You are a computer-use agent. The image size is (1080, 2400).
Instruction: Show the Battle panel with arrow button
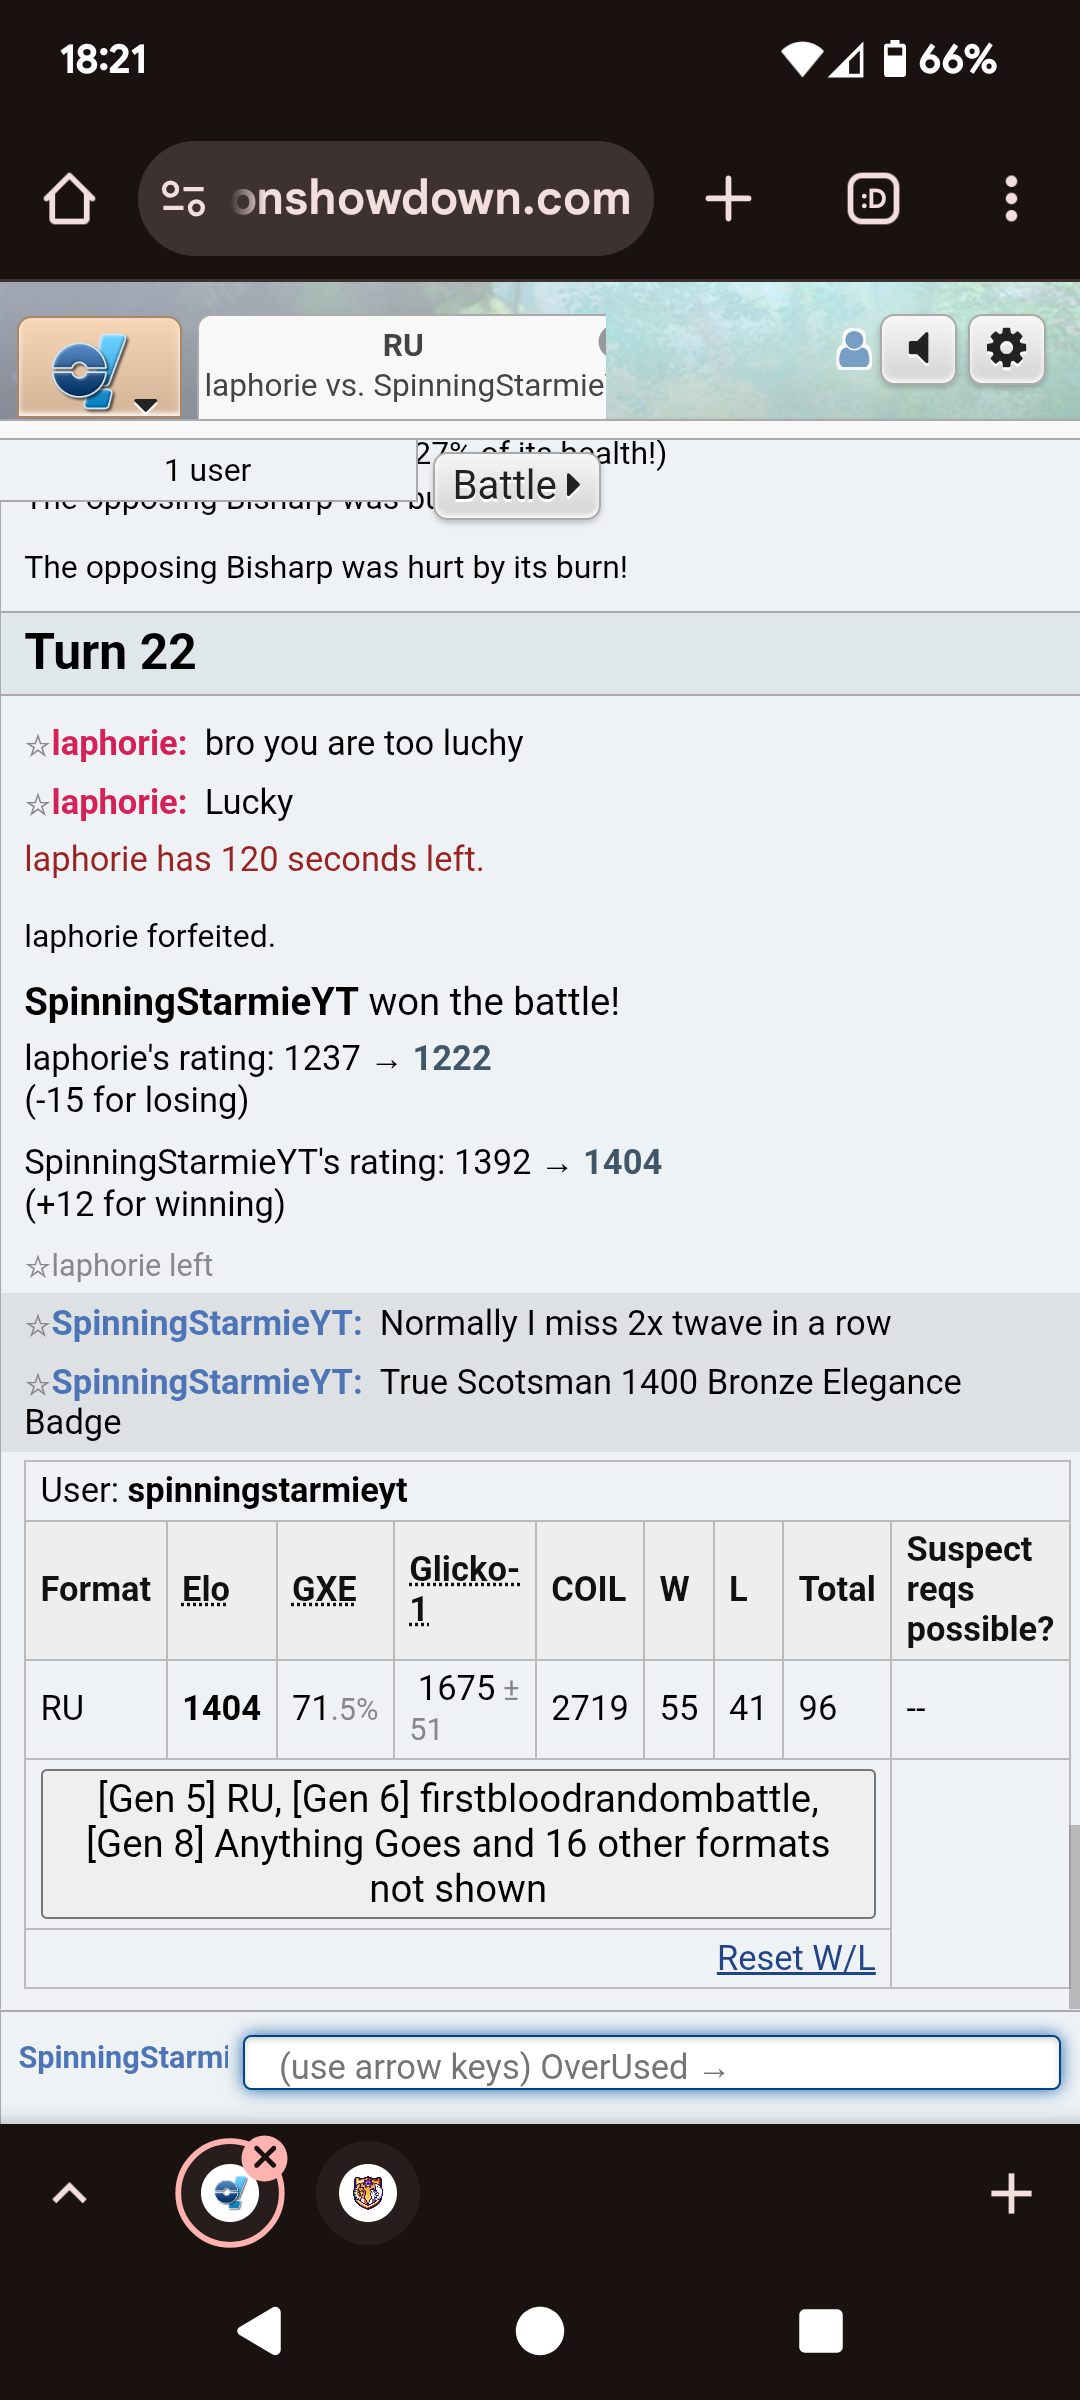click(517, 486)
